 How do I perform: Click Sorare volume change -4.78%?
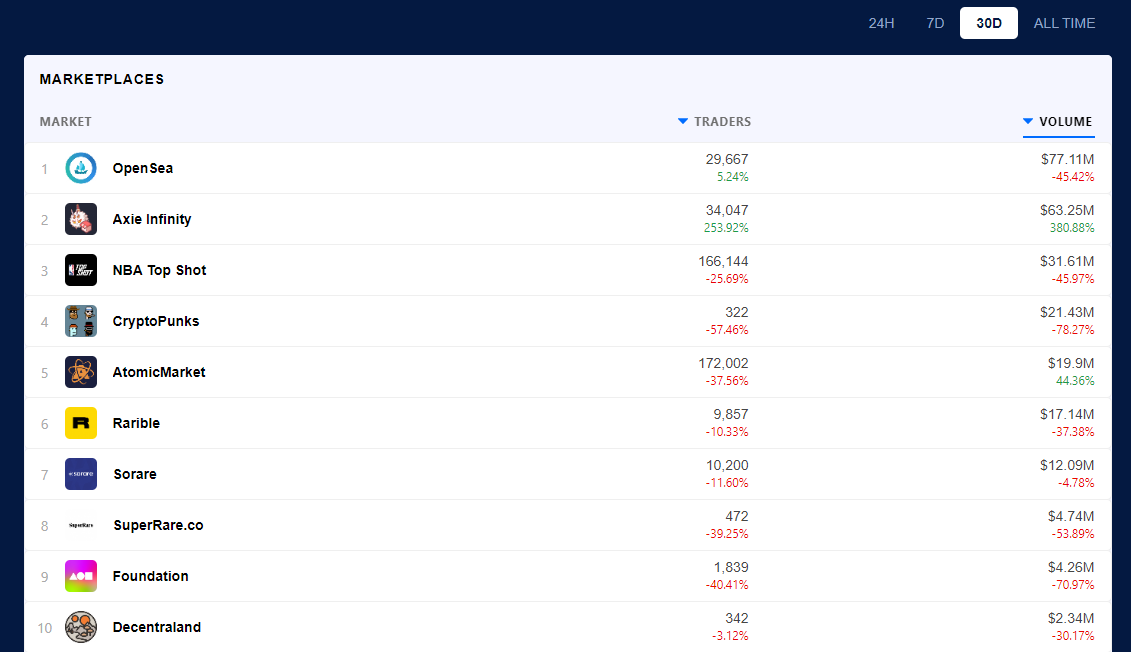(1076, 483)
